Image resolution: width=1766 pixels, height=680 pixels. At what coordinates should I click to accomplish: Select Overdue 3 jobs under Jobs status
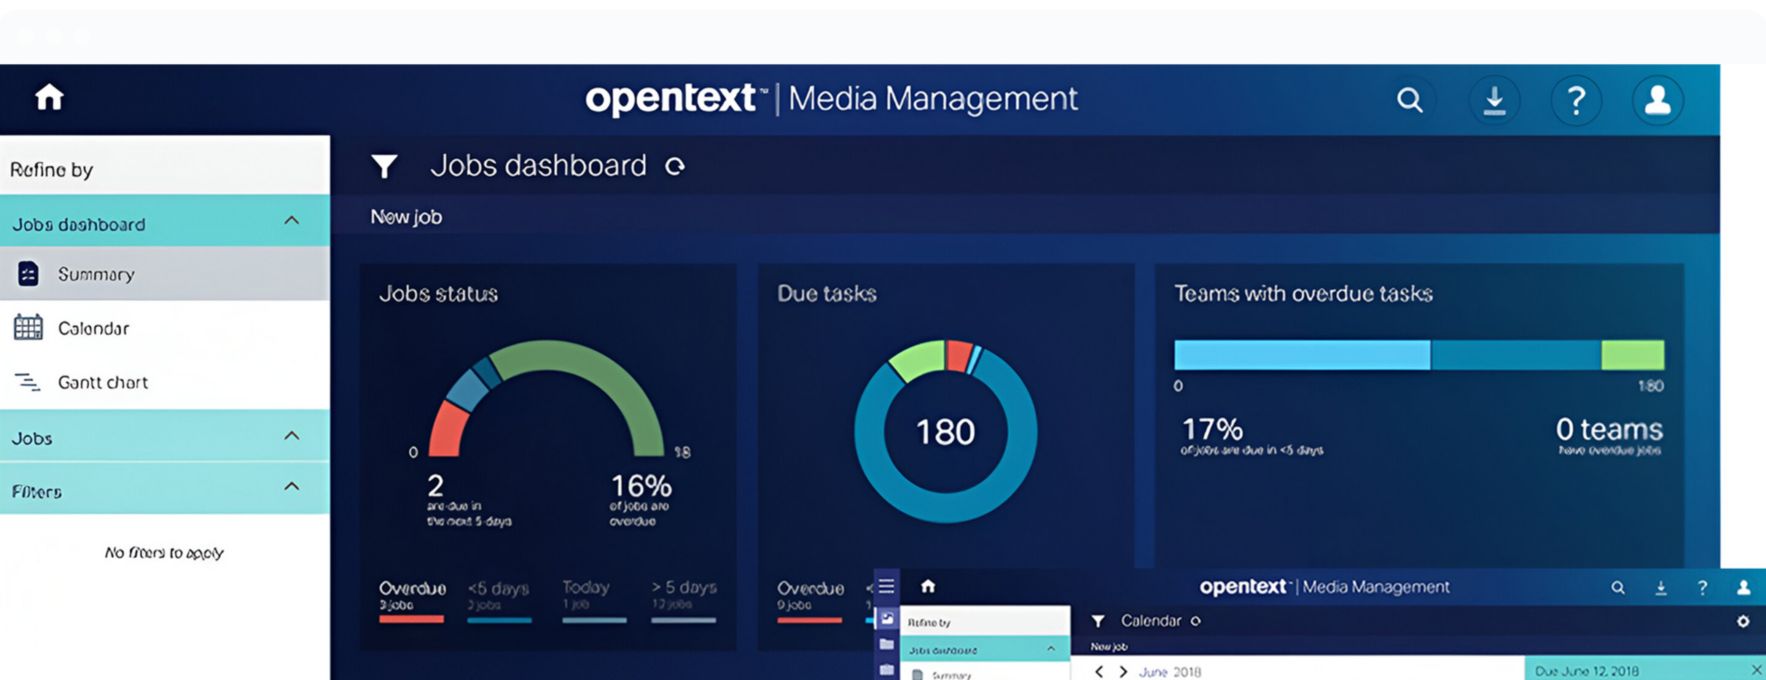411,597
